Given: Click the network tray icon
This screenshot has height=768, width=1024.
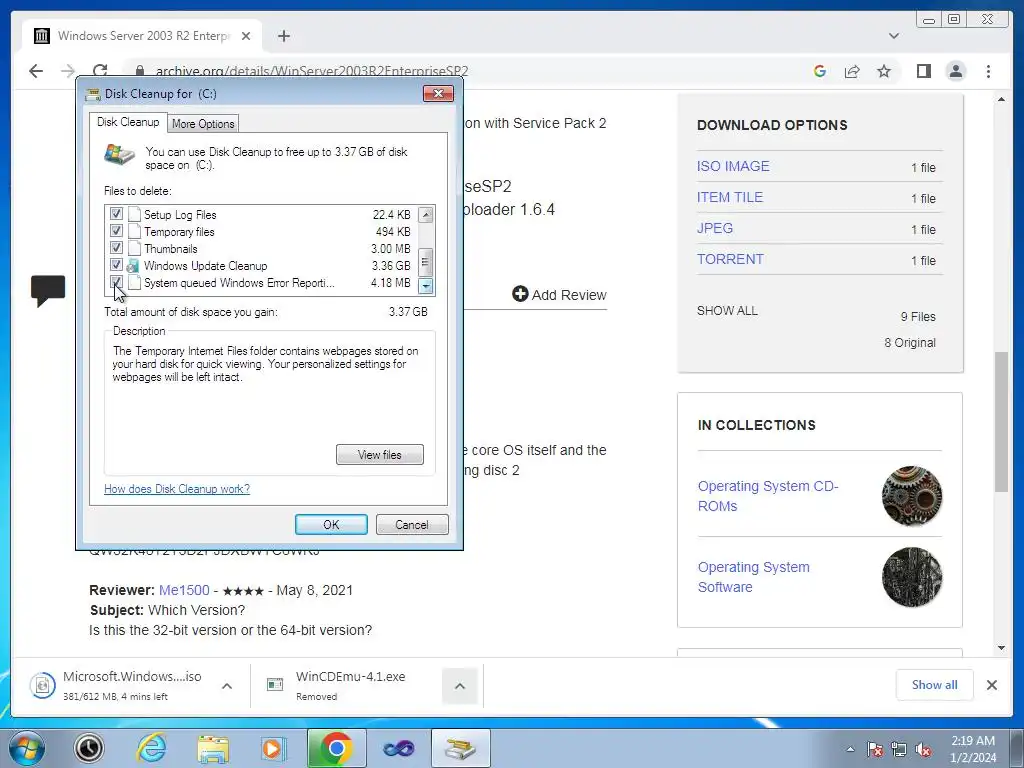Looking at the screenshot, I should tap(899, 750).
